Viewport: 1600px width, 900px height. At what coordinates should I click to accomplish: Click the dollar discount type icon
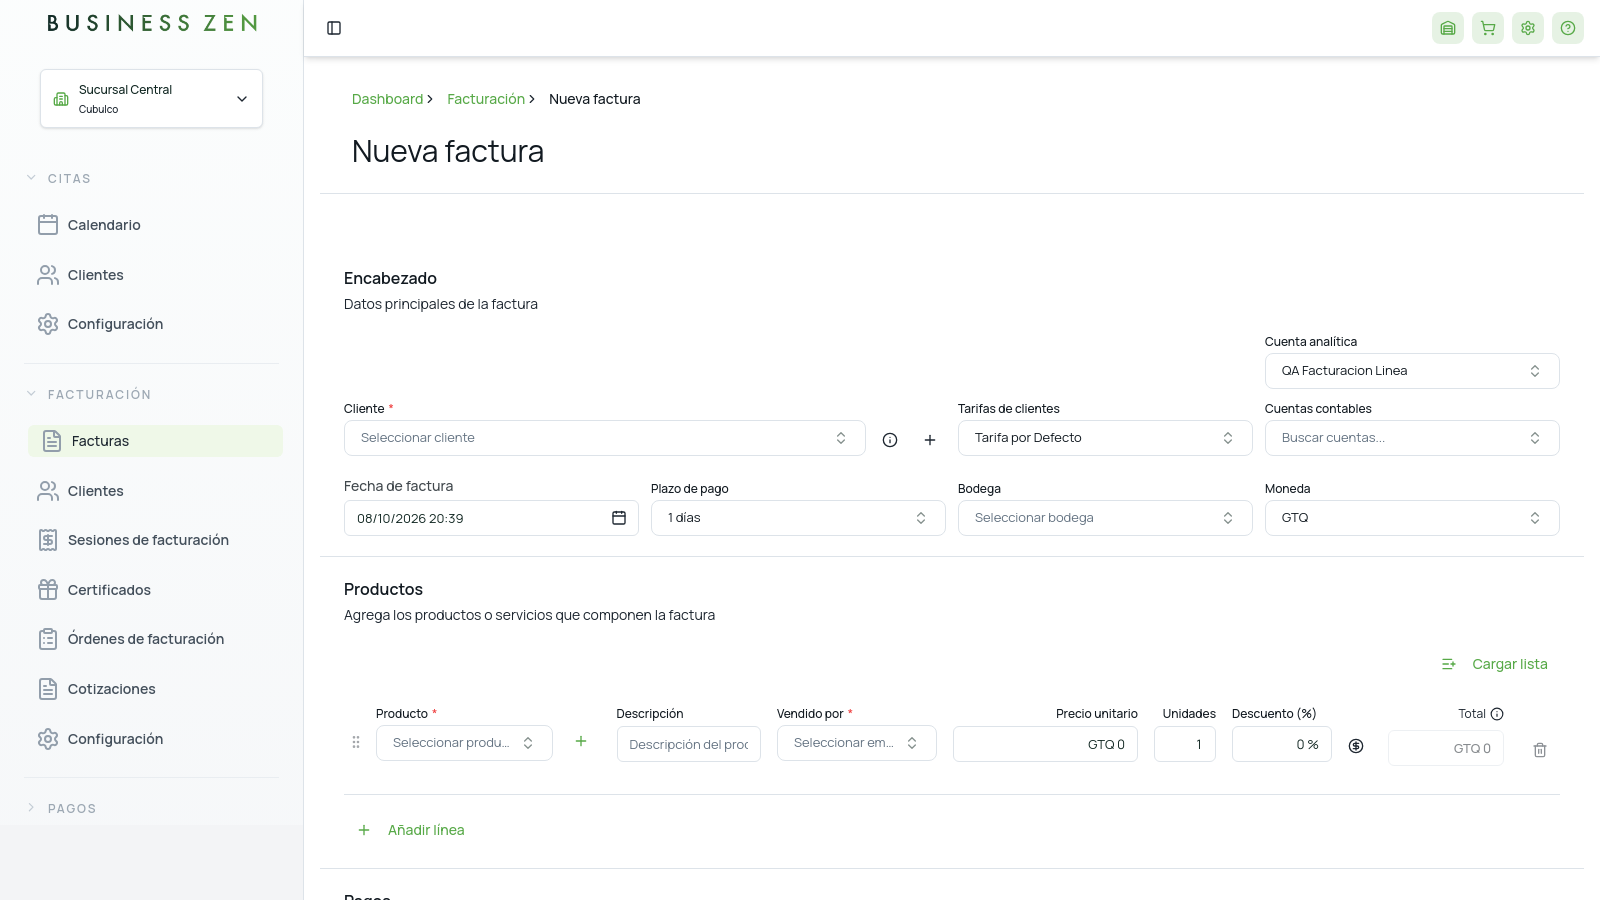[x=1356, y=746]
